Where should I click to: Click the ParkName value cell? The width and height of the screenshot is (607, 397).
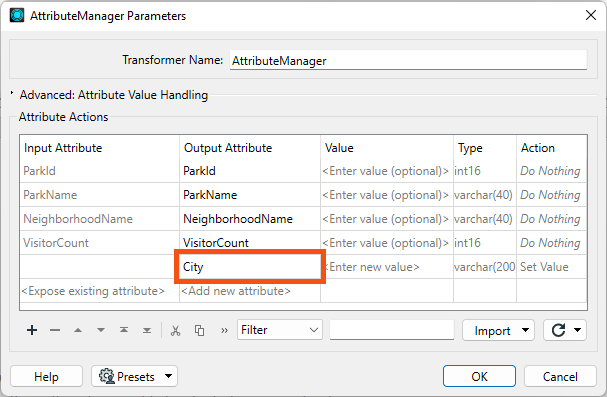[387, 195]
